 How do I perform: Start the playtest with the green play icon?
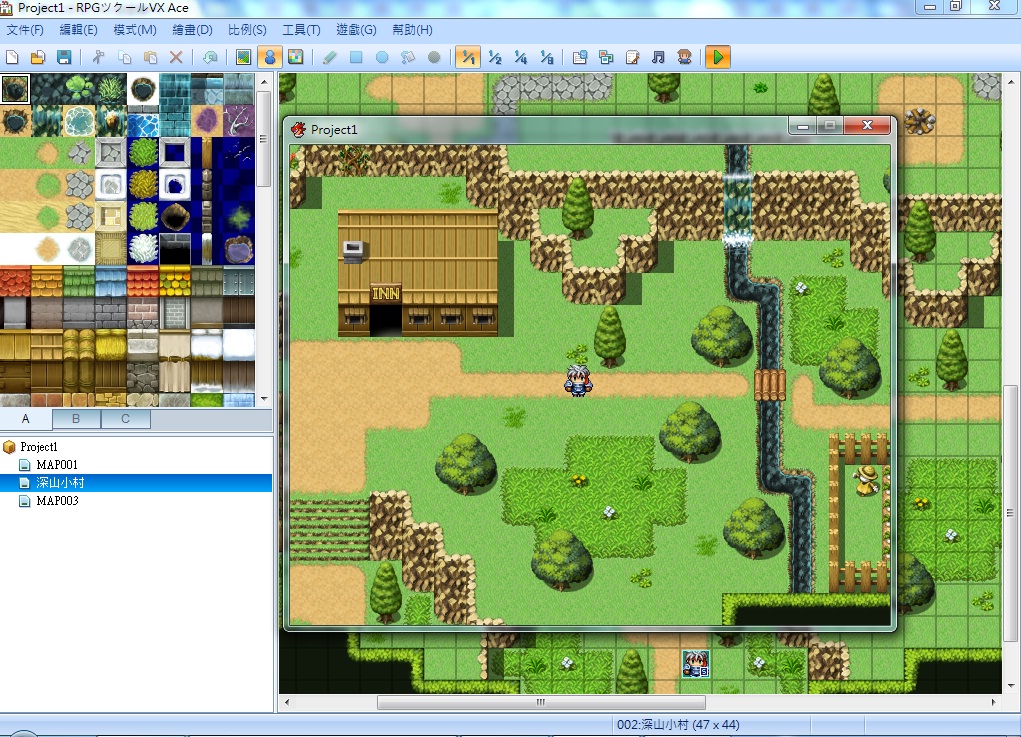click(718, 57)
